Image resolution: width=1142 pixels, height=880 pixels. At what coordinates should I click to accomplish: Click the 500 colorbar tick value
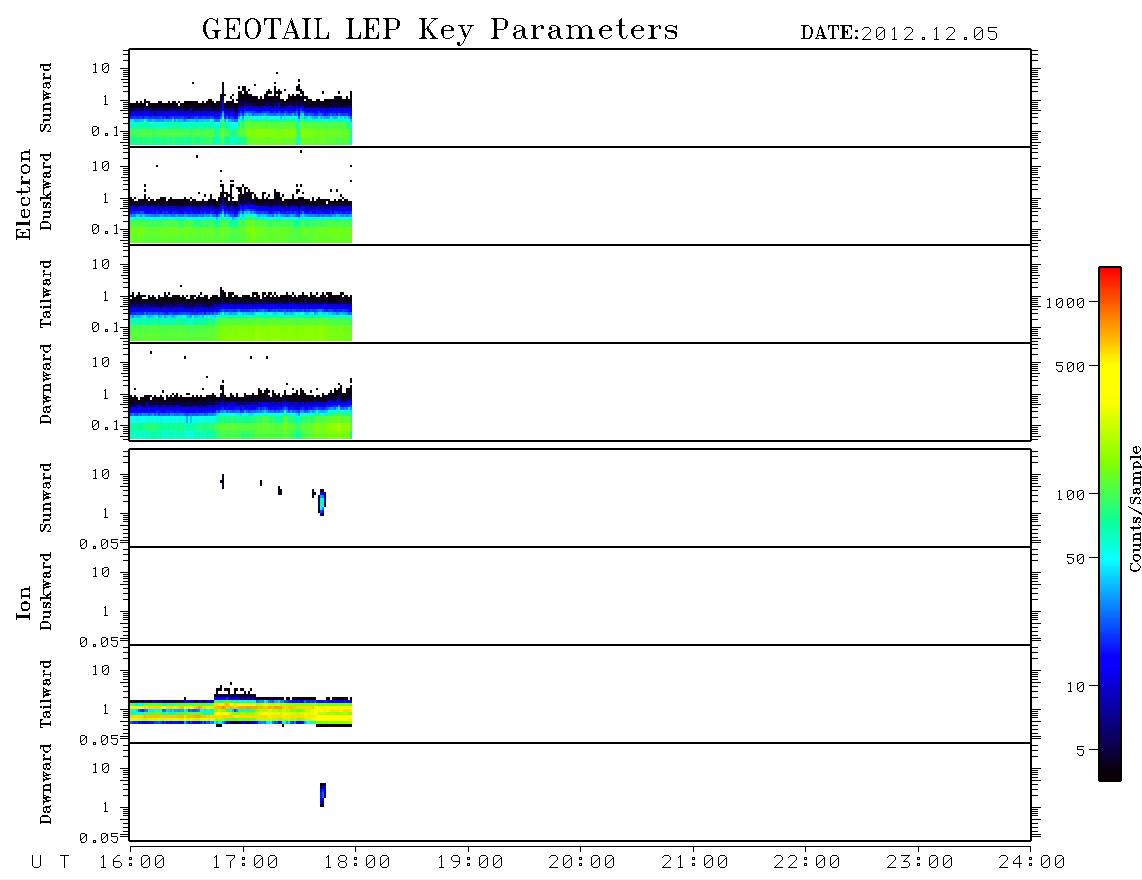[x=1070, y=367]
